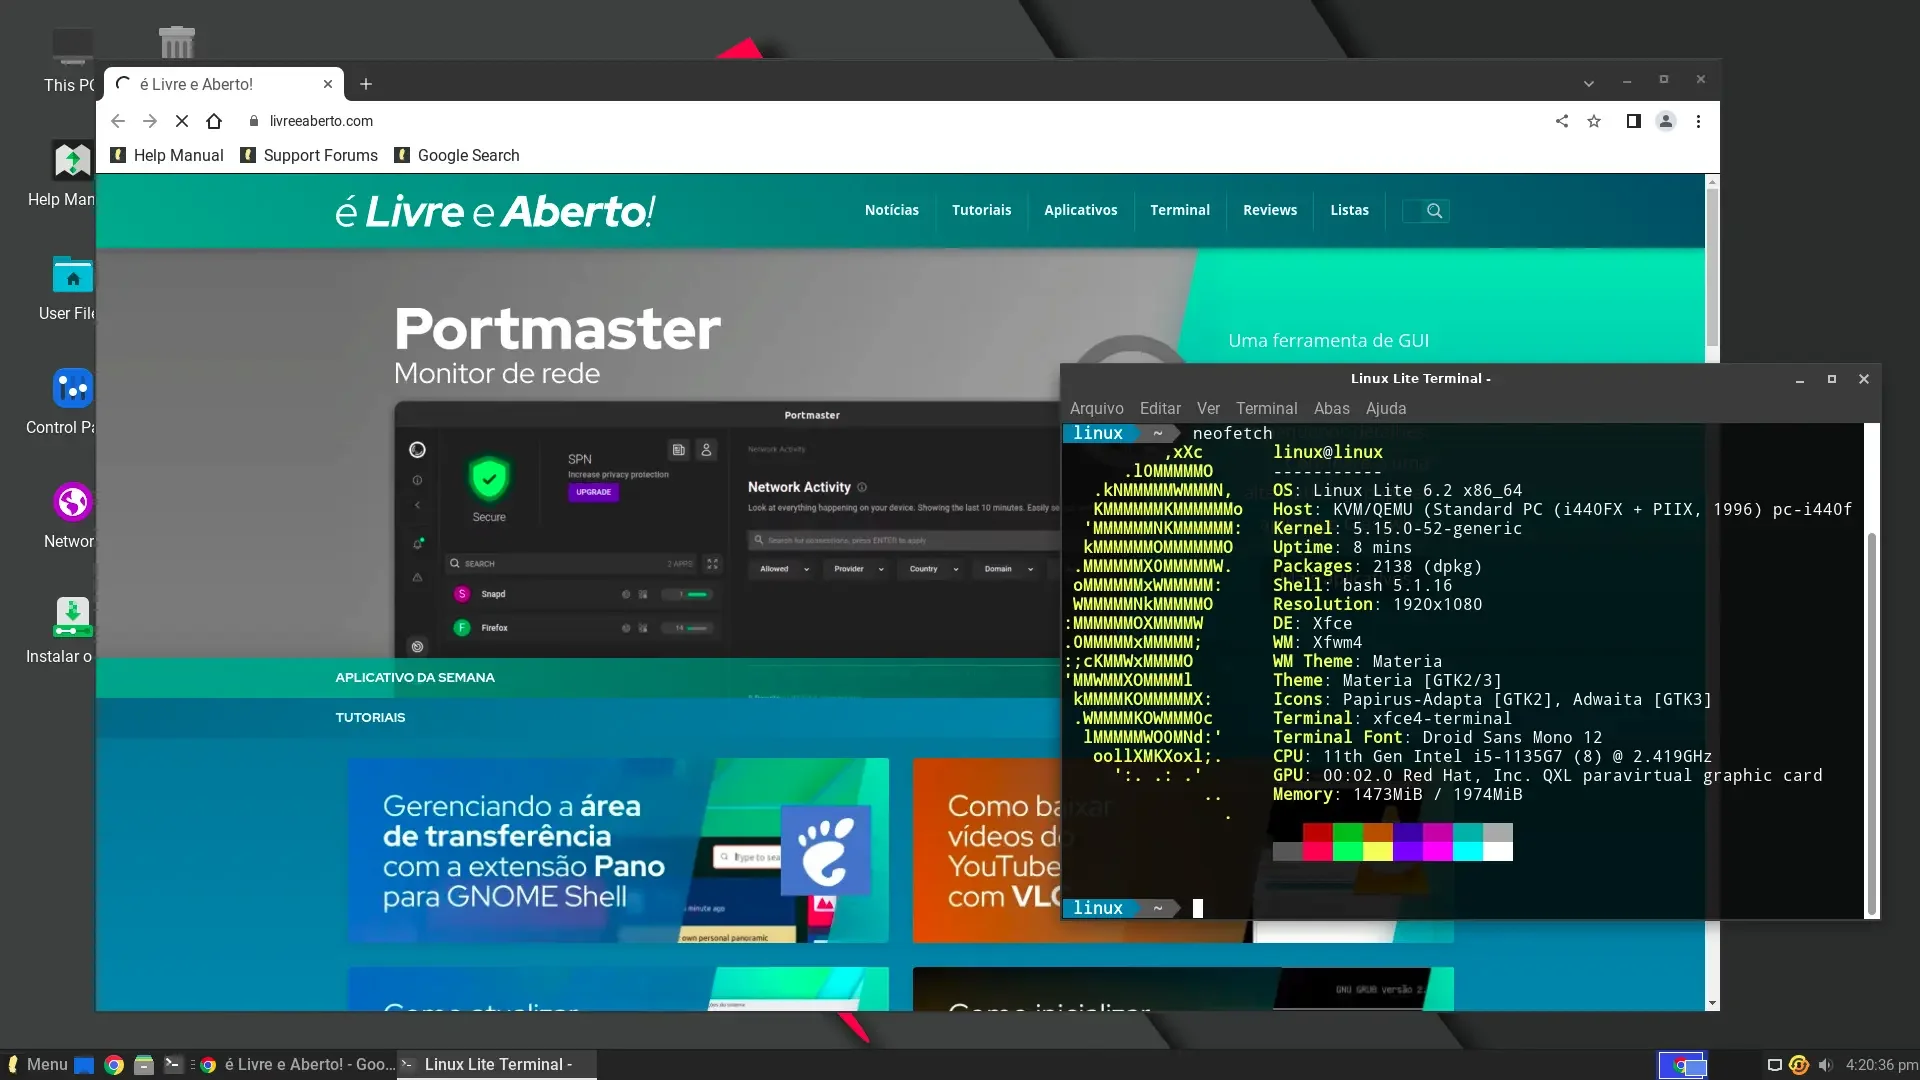Click cyan color block in neofetch output
Image resolution: width=1920 pixels, height=1080 pixels.
[1467, 851]
